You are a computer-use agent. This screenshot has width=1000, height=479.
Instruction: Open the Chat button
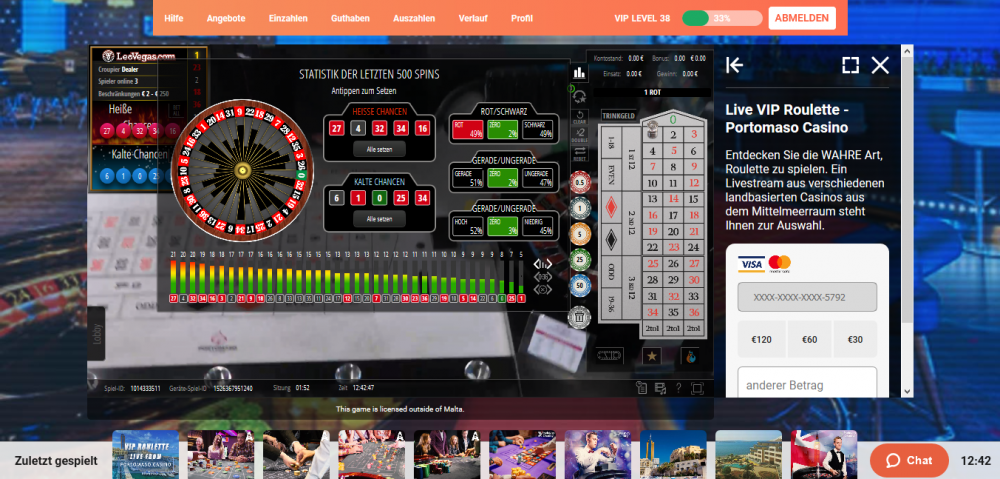tap(909, 461)
